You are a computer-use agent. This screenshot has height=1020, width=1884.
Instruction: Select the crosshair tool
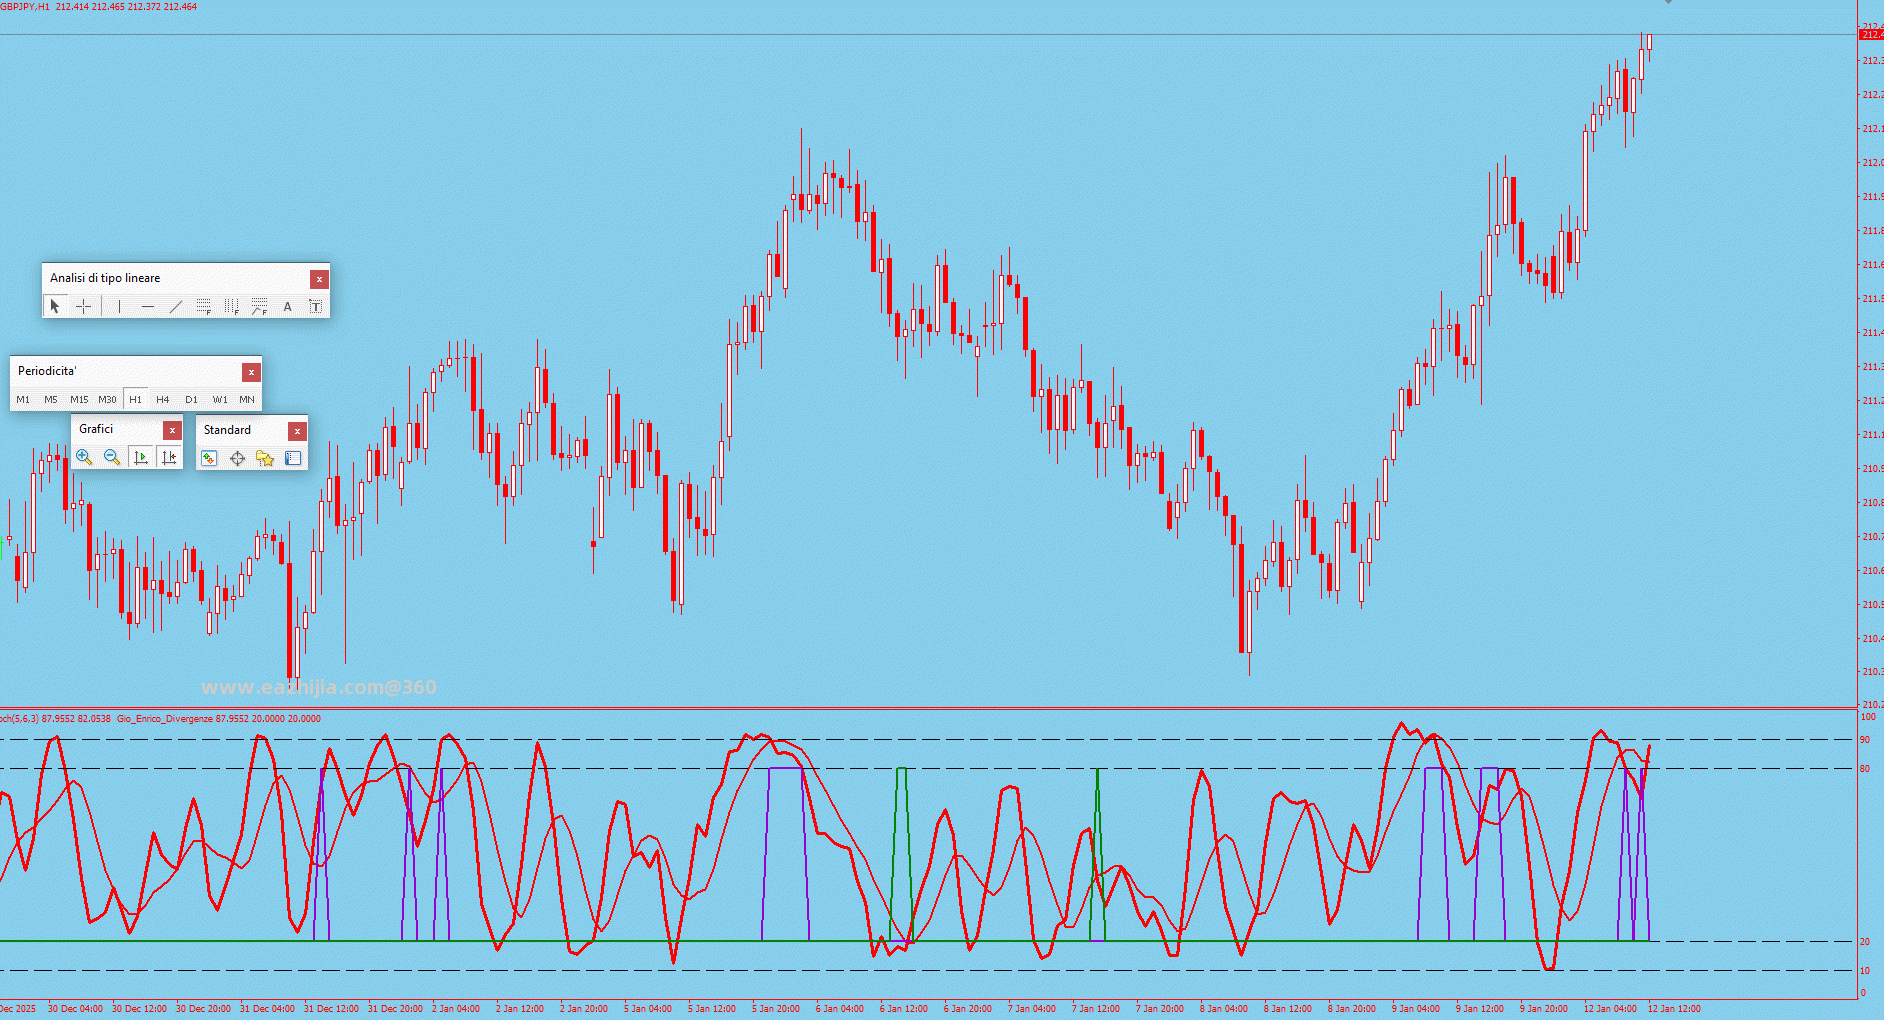84,306
